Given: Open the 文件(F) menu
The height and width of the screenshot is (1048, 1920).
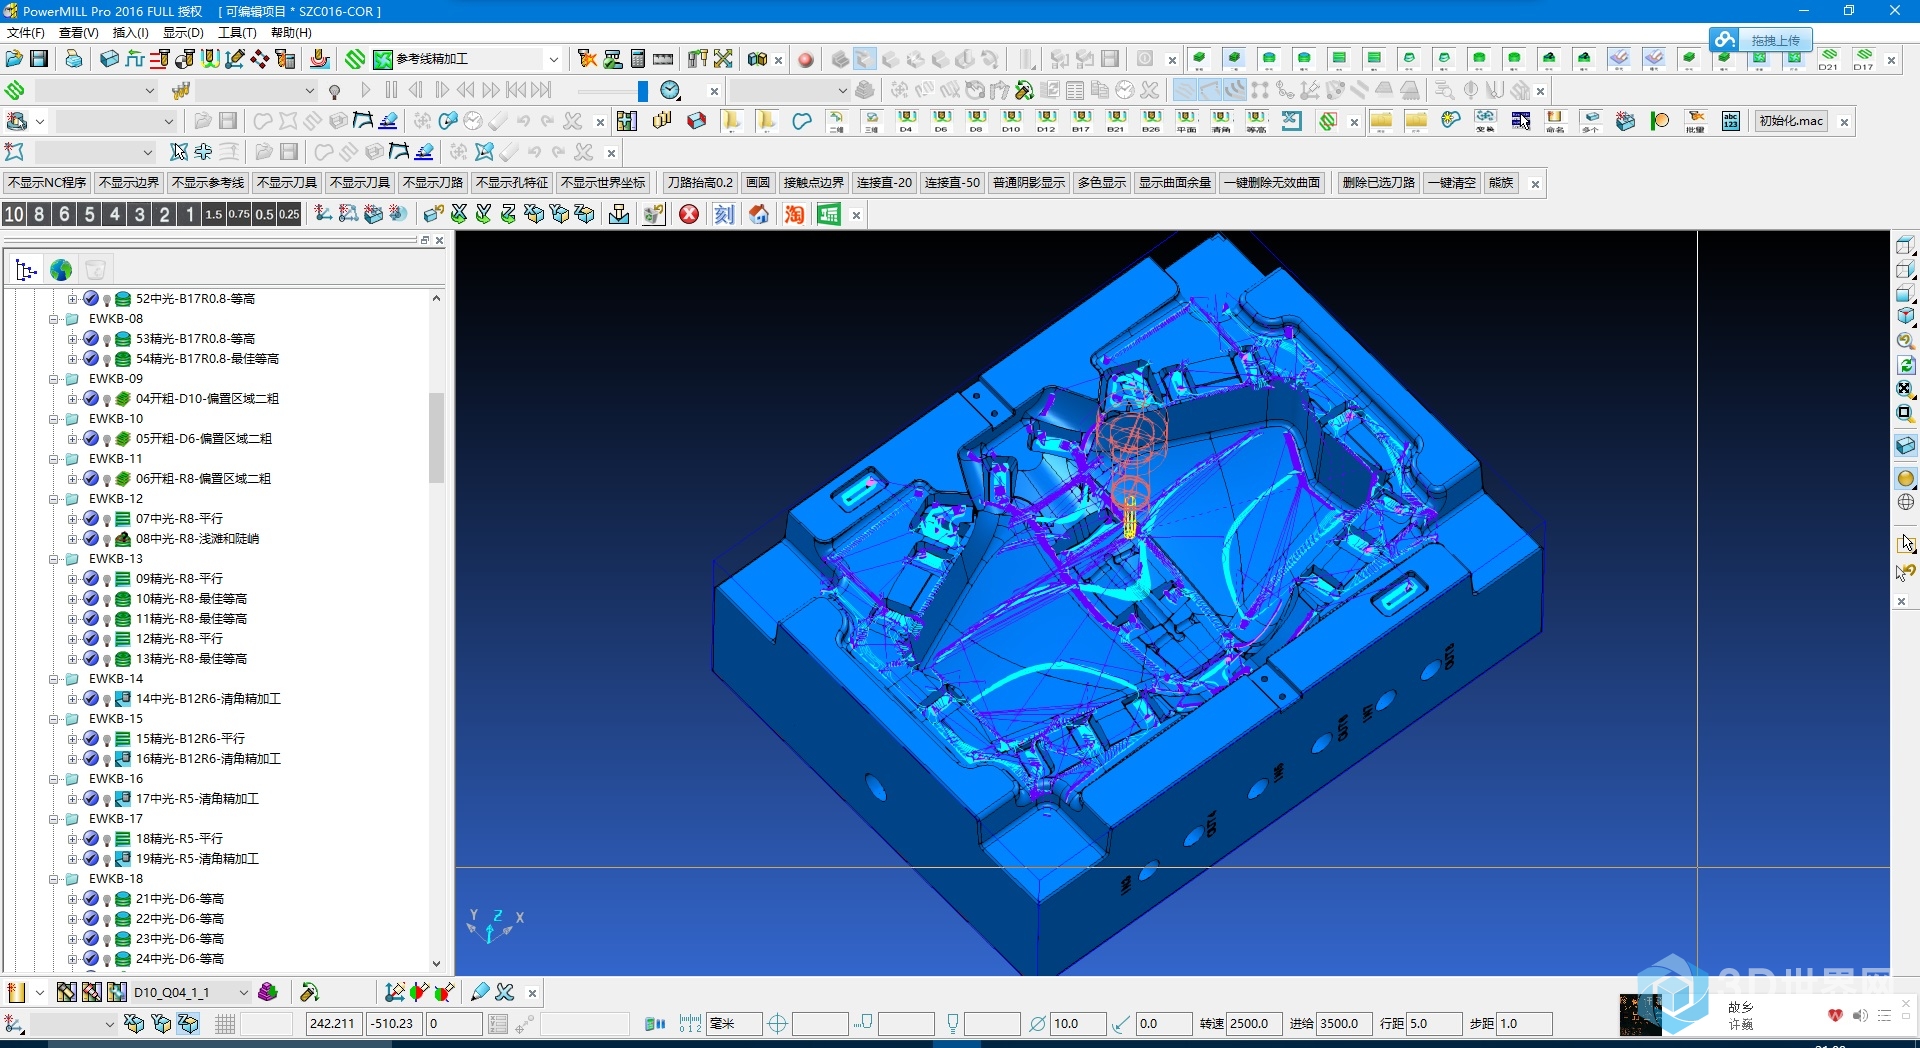Looking at the screenshot, I should tap(26, 32).
